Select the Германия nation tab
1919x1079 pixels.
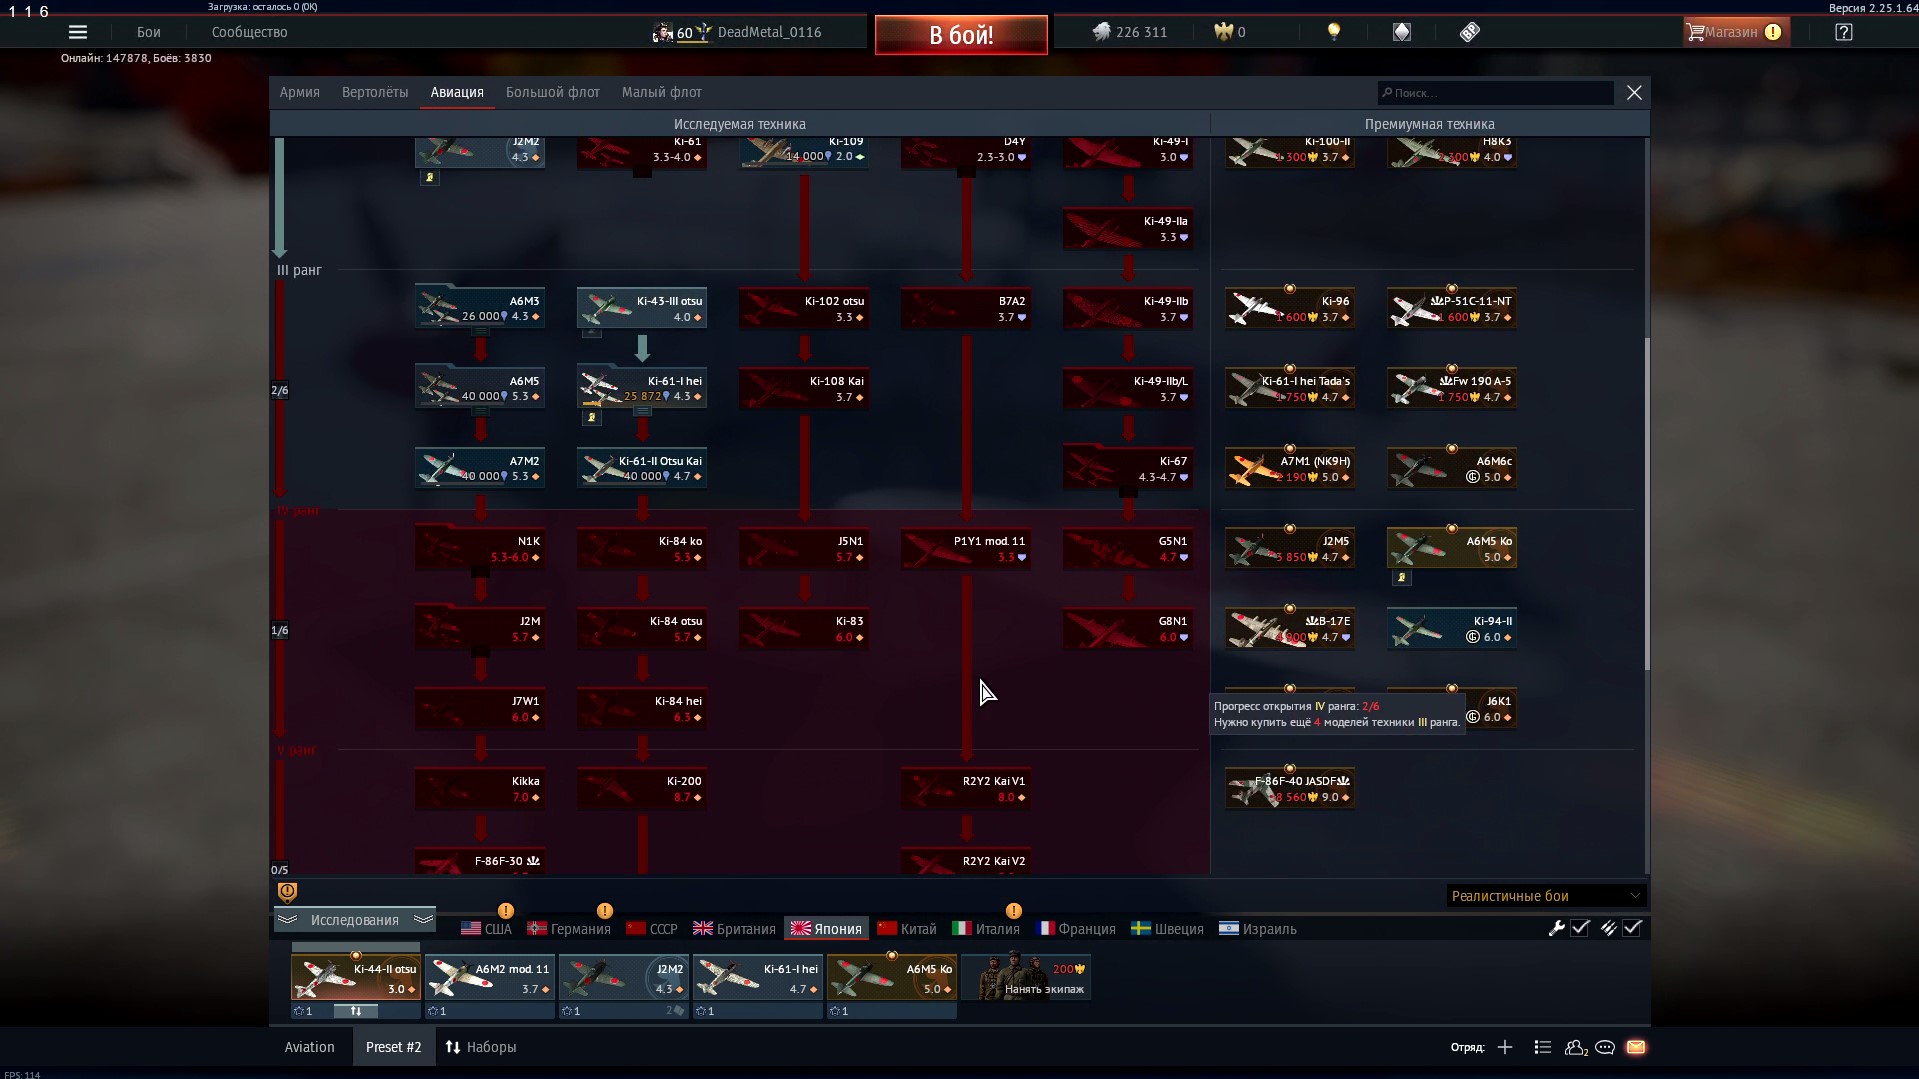tap(569, 929)
